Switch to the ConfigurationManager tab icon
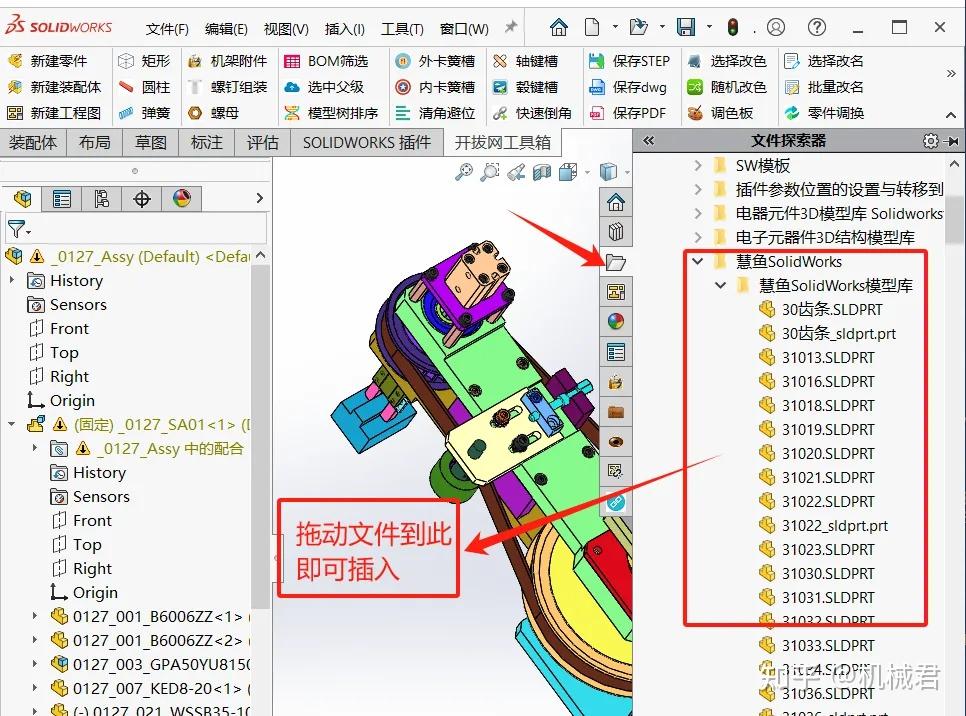This screenshot has width=966, height=716. [x=102, y=199]
